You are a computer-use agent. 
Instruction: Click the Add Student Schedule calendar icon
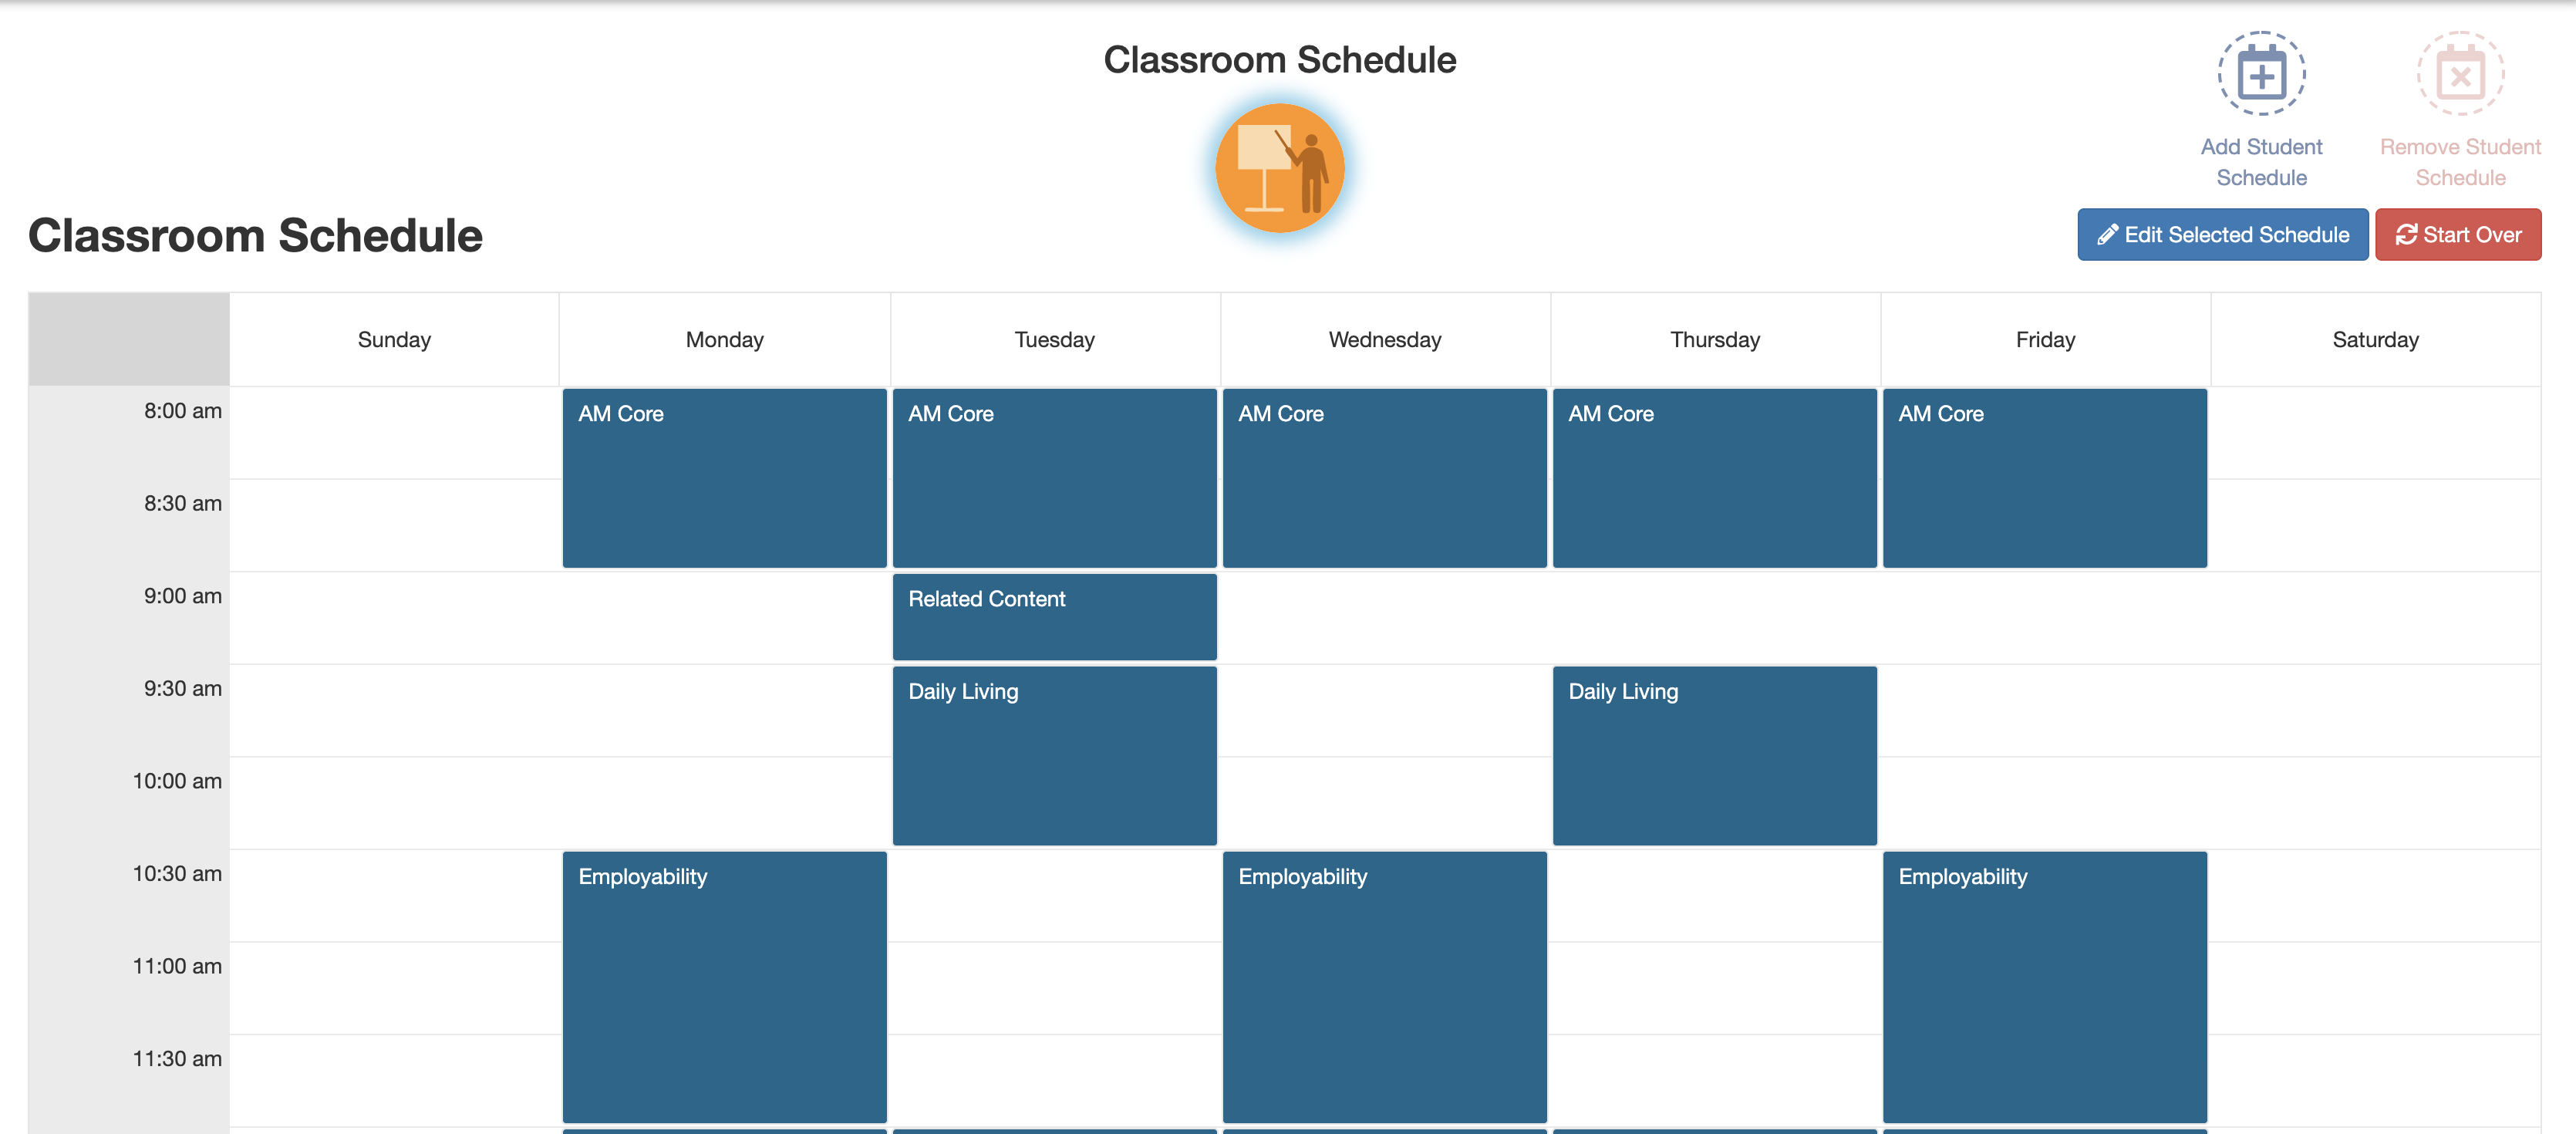pos(2261,73)
